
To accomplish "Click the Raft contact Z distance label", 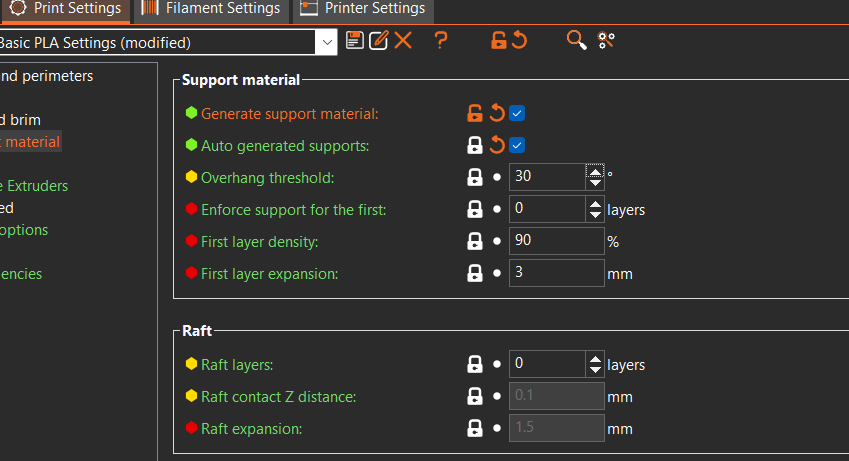I will tap(279, 397).
